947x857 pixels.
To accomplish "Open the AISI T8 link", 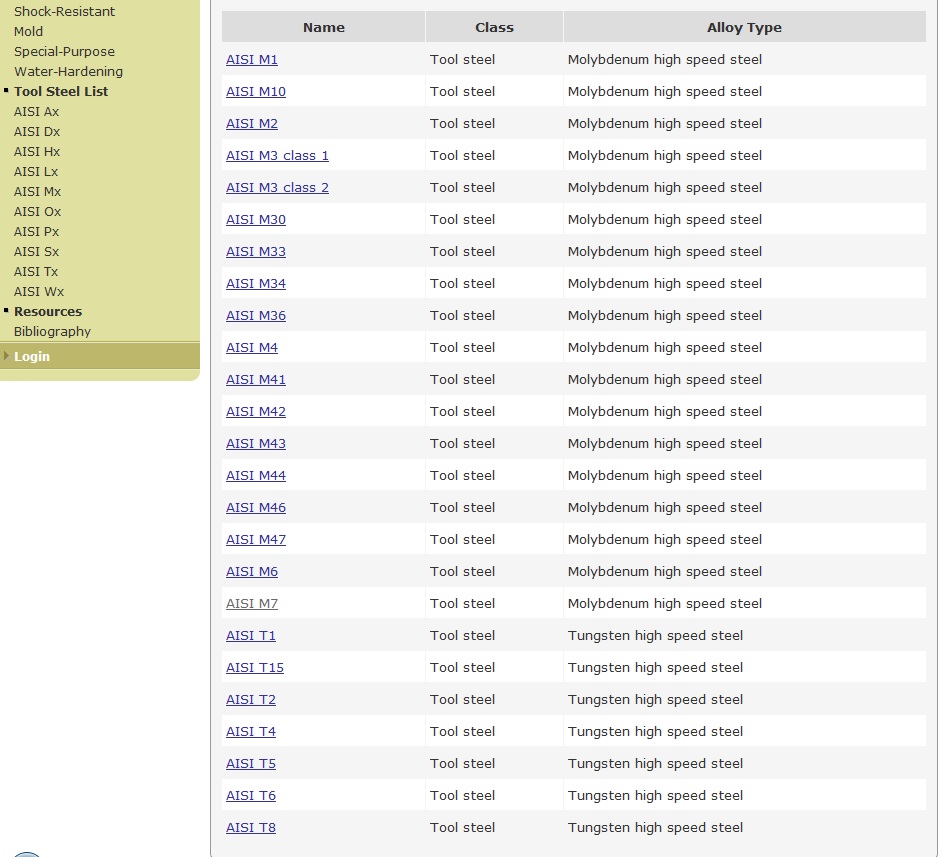I will [x=251, y=828].
